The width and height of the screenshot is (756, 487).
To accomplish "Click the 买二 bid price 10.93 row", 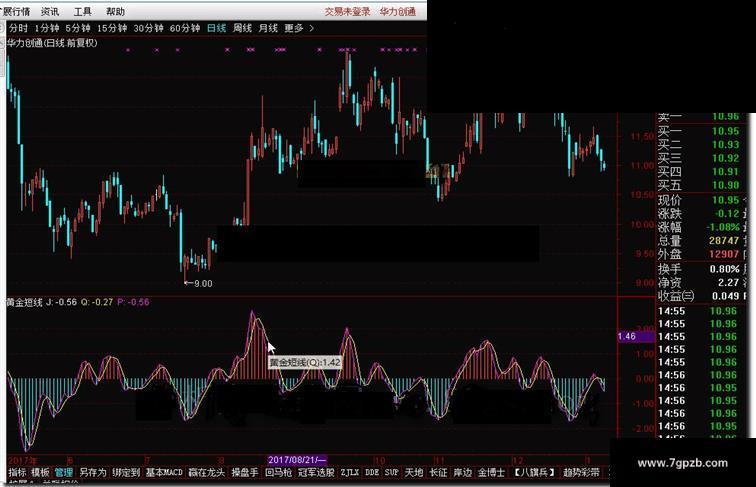I will 699,145.
